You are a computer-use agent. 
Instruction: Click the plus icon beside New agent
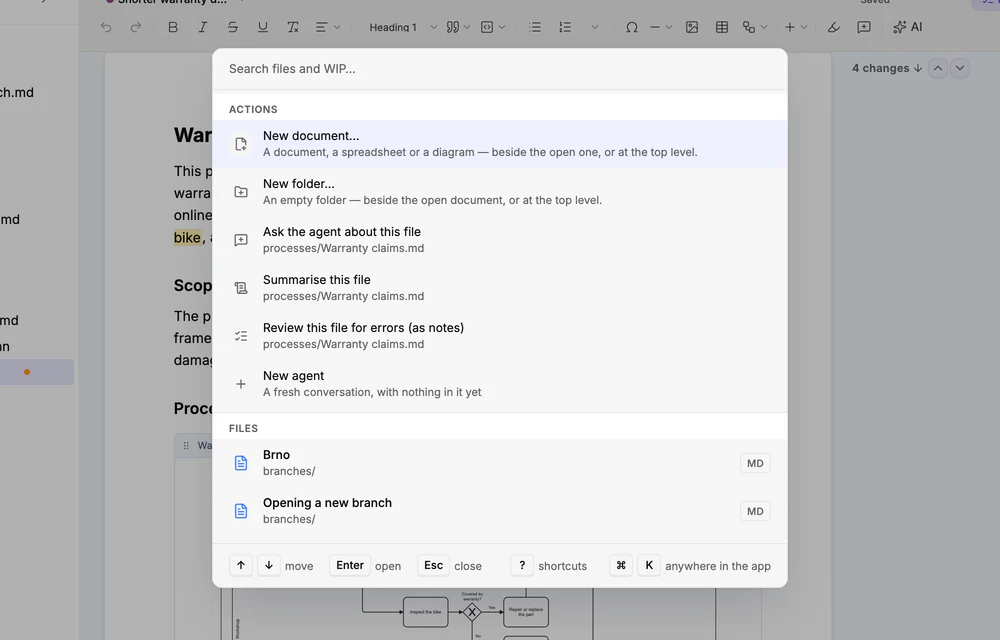(x=240, y=384)
